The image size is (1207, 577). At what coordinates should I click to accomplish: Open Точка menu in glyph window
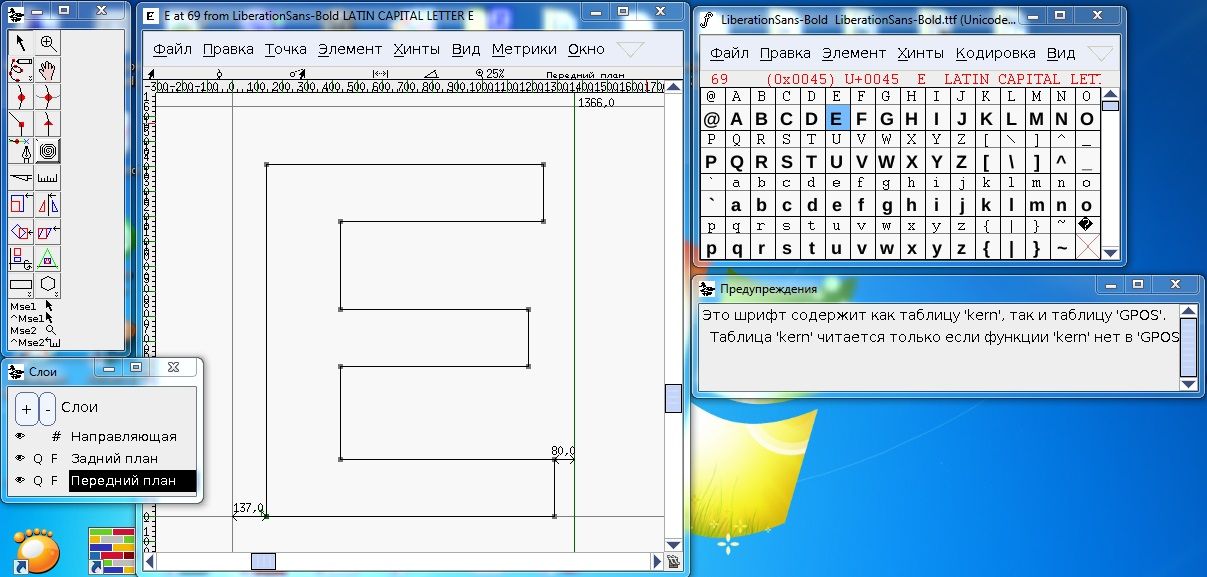point(286,49)
